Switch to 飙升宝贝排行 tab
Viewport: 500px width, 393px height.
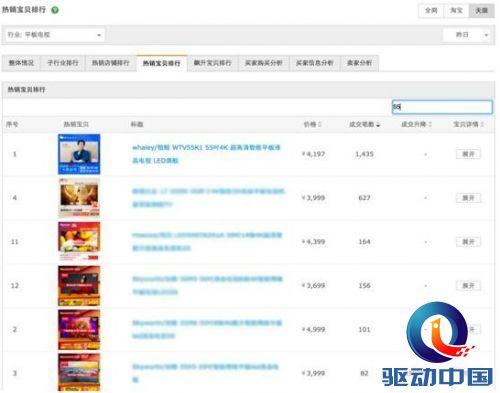tap(213, 63)
